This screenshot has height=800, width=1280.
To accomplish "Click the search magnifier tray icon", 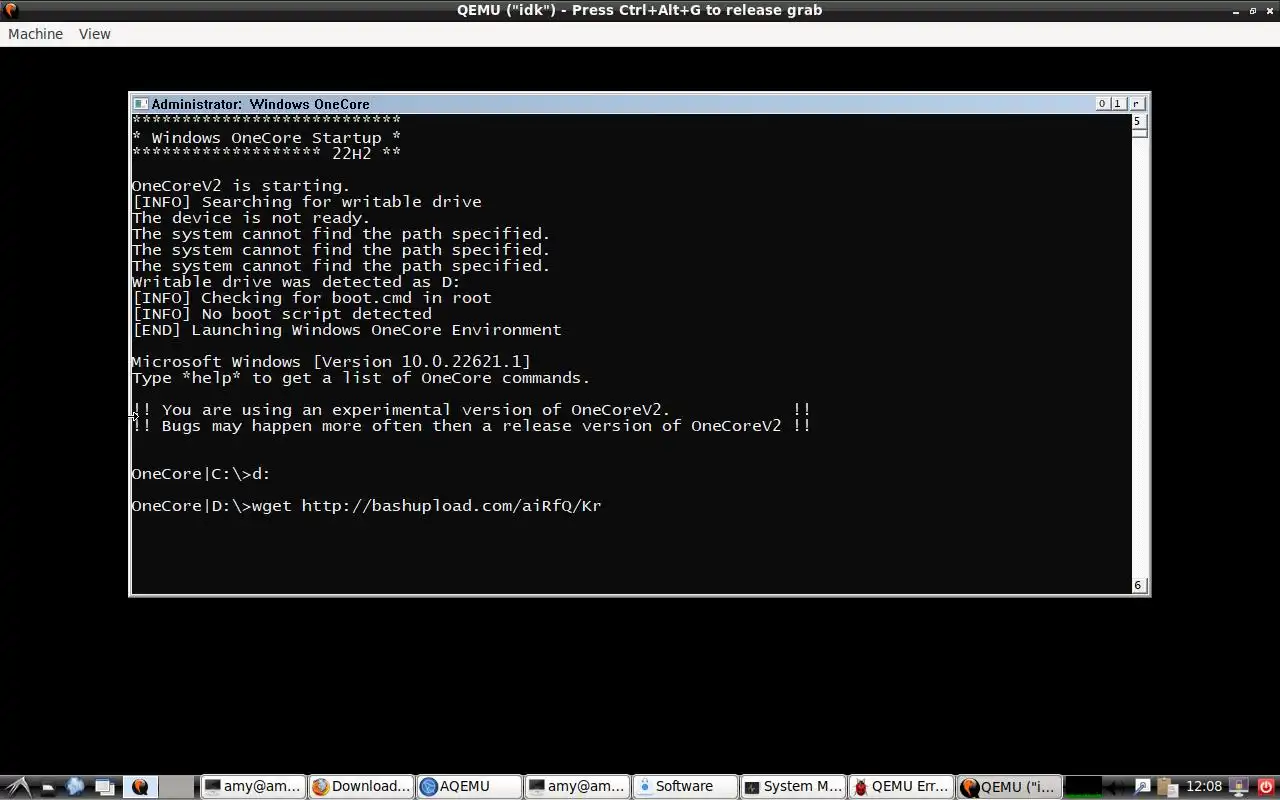I will [x=1143, y=787].
